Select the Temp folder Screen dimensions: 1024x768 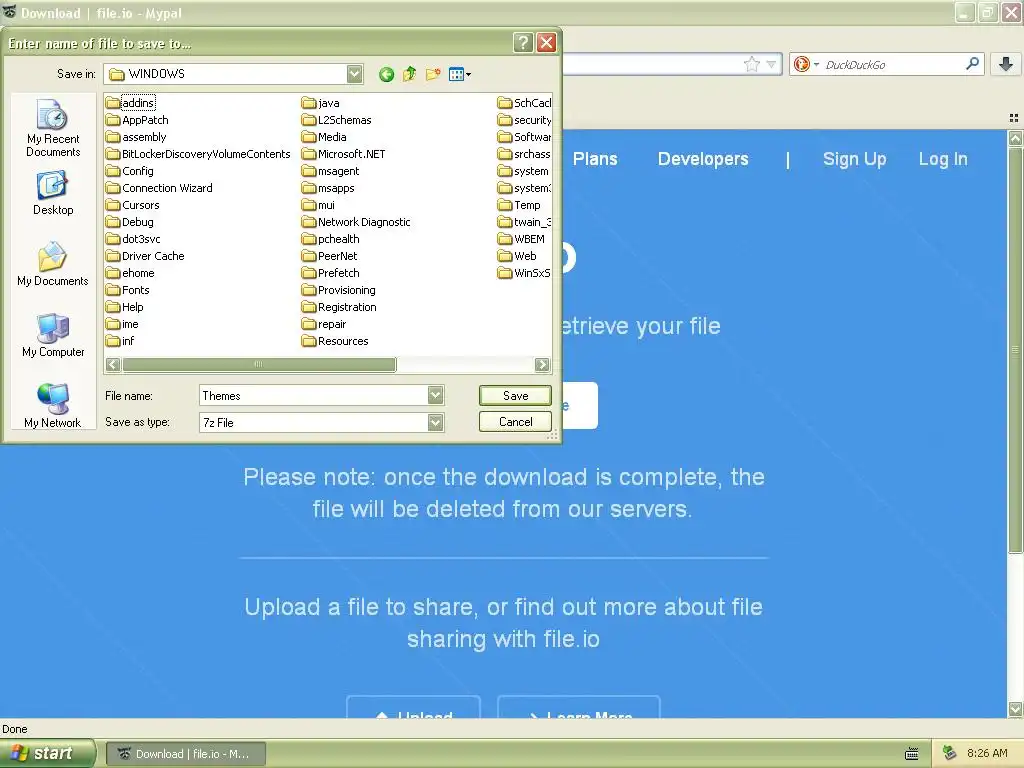click(519, 204)
